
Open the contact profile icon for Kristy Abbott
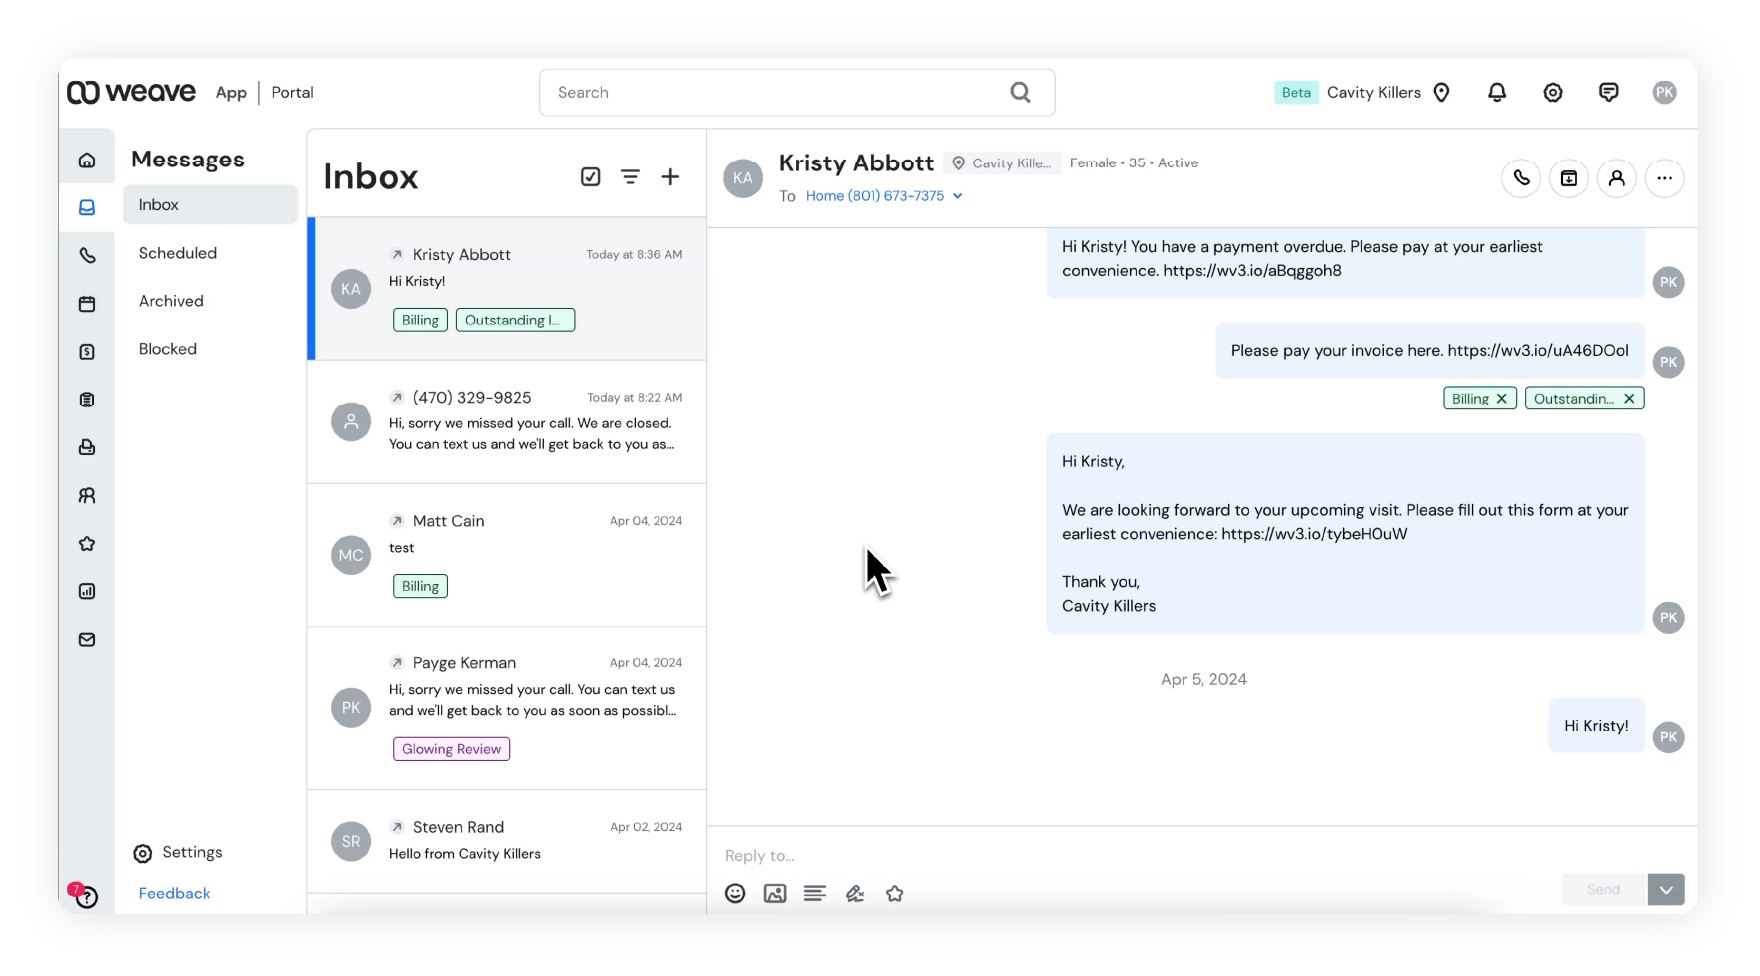(x=1617, y=178)
